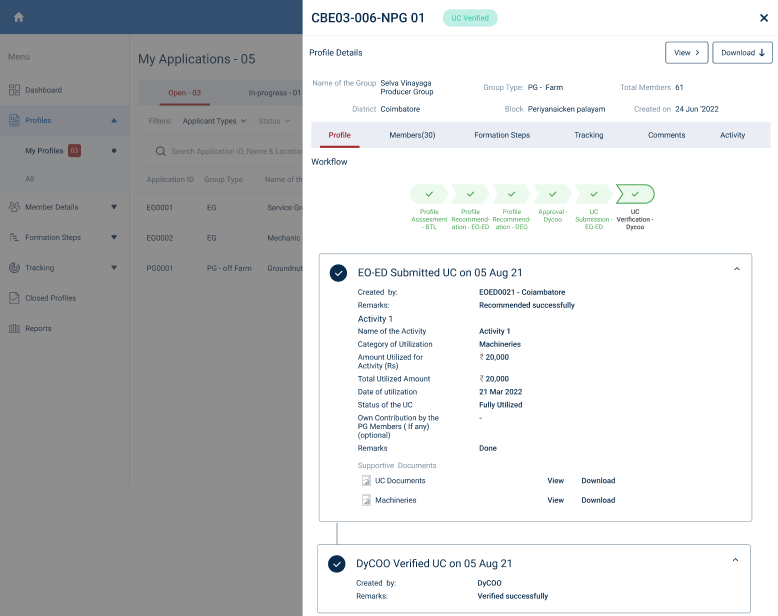Click the application search input field

(x=235, y=151)
